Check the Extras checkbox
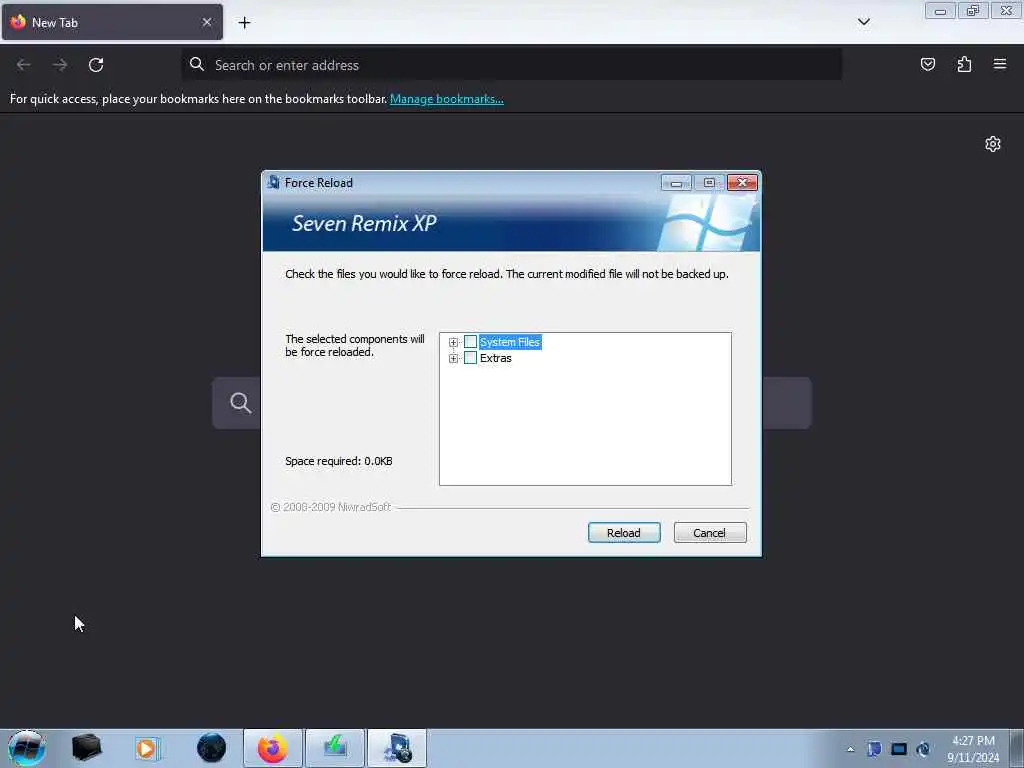1024x768 pixels. point(470,358)
